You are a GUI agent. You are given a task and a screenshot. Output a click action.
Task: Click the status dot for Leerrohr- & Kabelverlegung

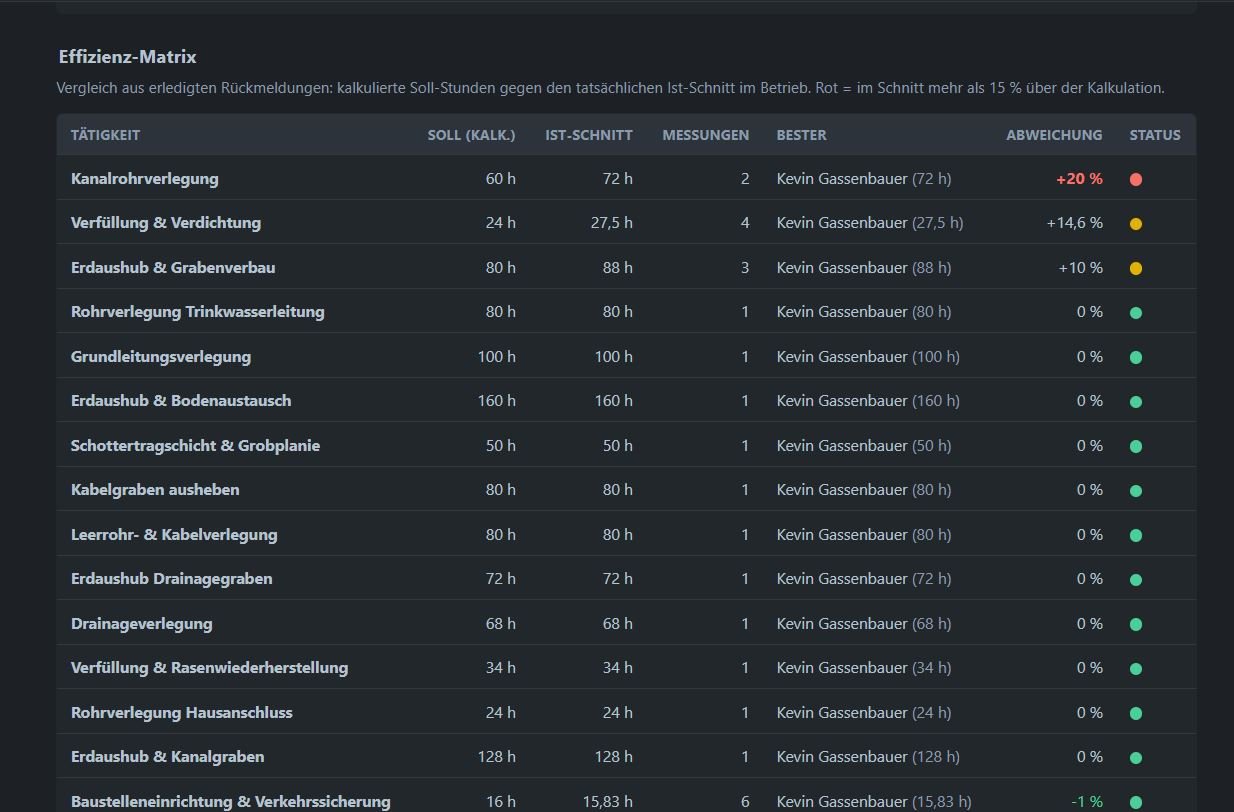[x=1136, y=535]
